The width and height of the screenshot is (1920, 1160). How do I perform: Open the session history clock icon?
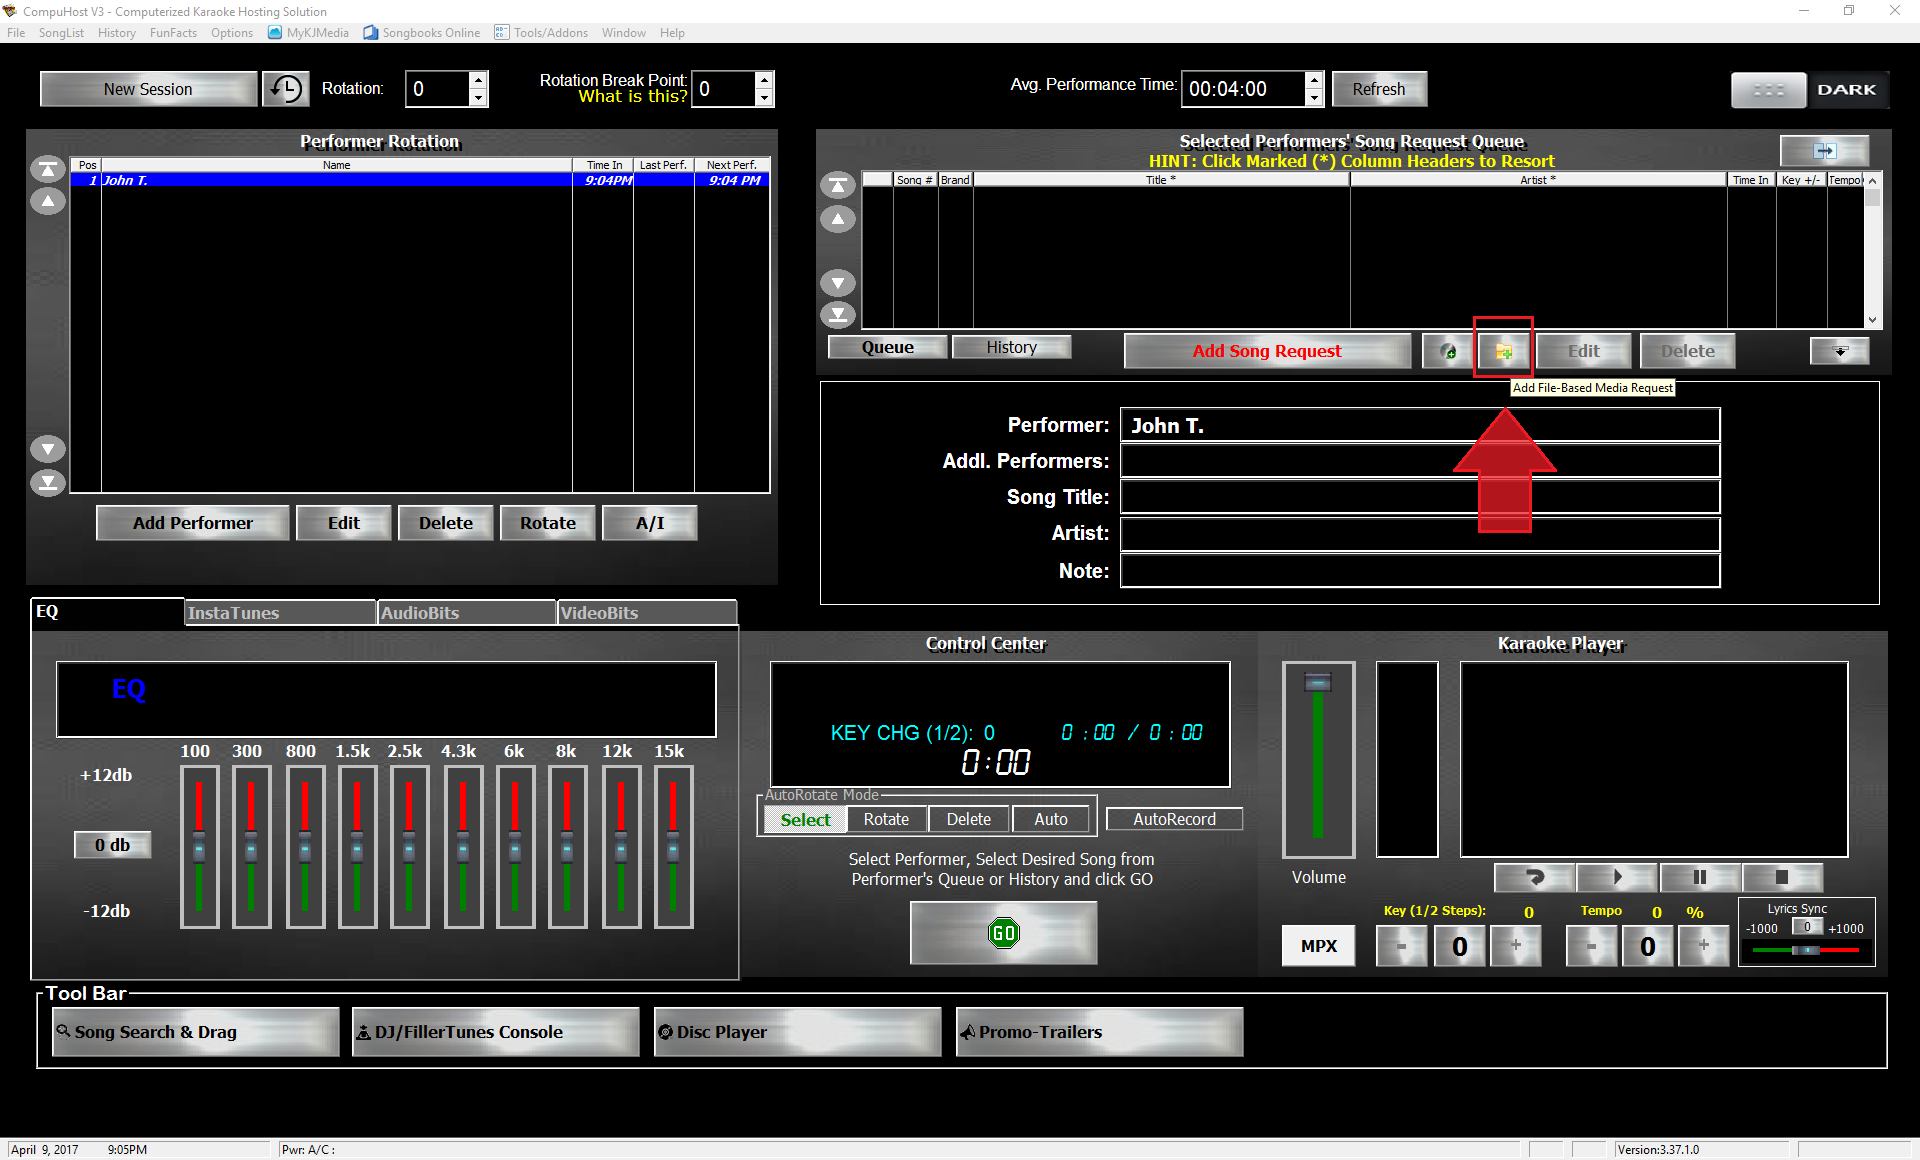coord(286,89)
